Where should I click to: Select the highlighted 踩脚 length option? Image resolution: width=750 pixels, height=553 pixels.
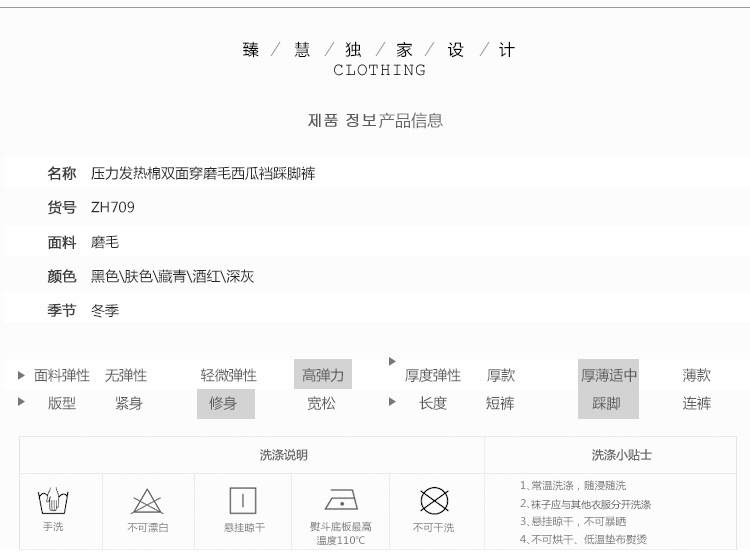(608, 403)
